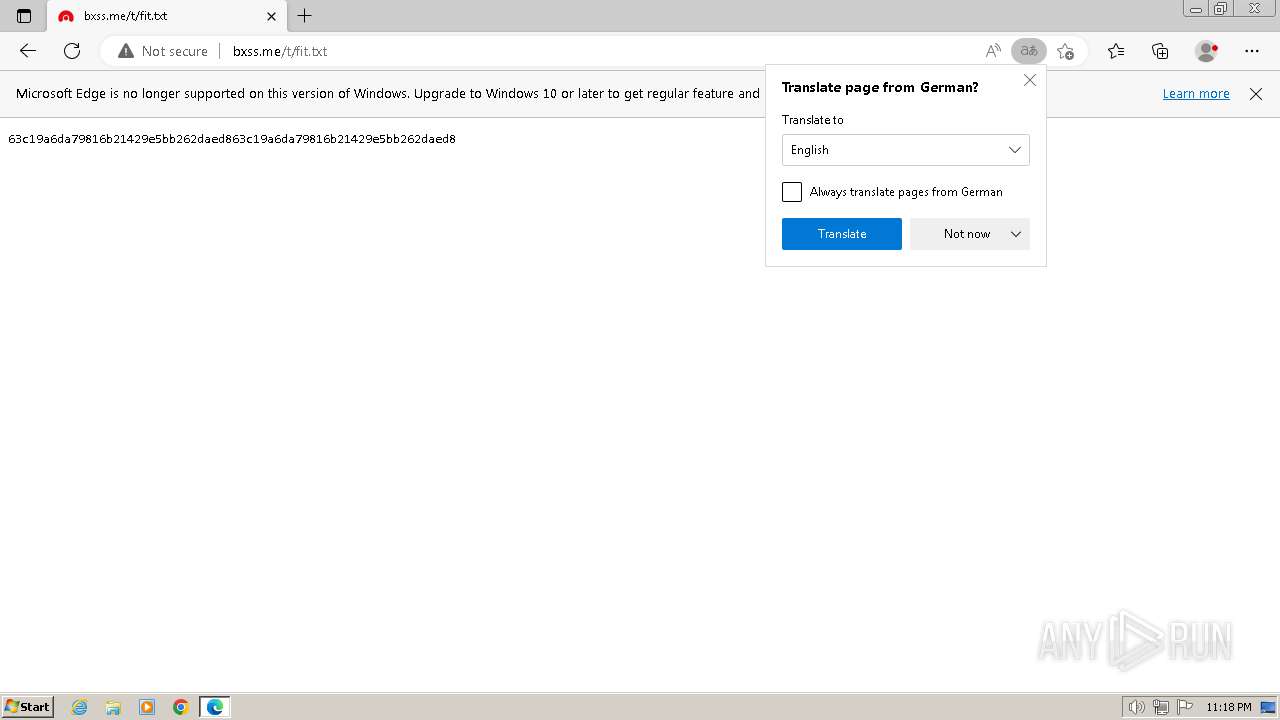
Task: Select the bxss.me/t/fit.txt tab
Action: (x=166, y=16)
